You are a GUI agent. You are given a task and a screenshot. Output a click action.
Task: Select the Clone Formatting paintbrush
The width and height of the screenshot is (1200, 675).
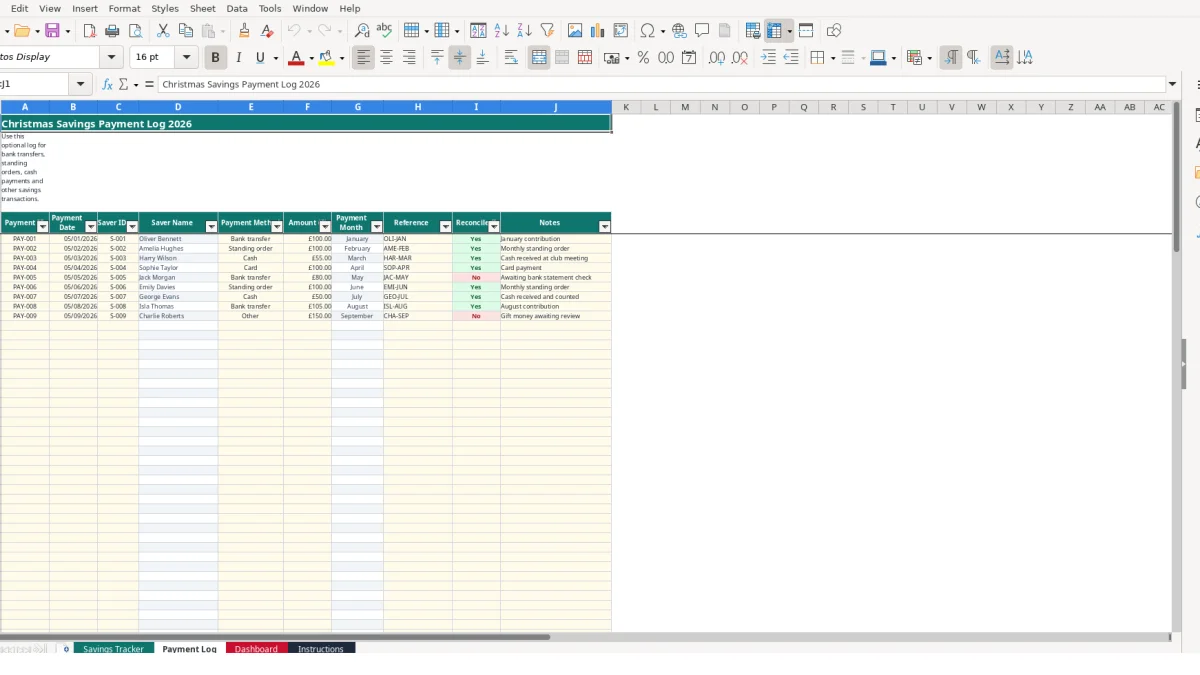244,31
